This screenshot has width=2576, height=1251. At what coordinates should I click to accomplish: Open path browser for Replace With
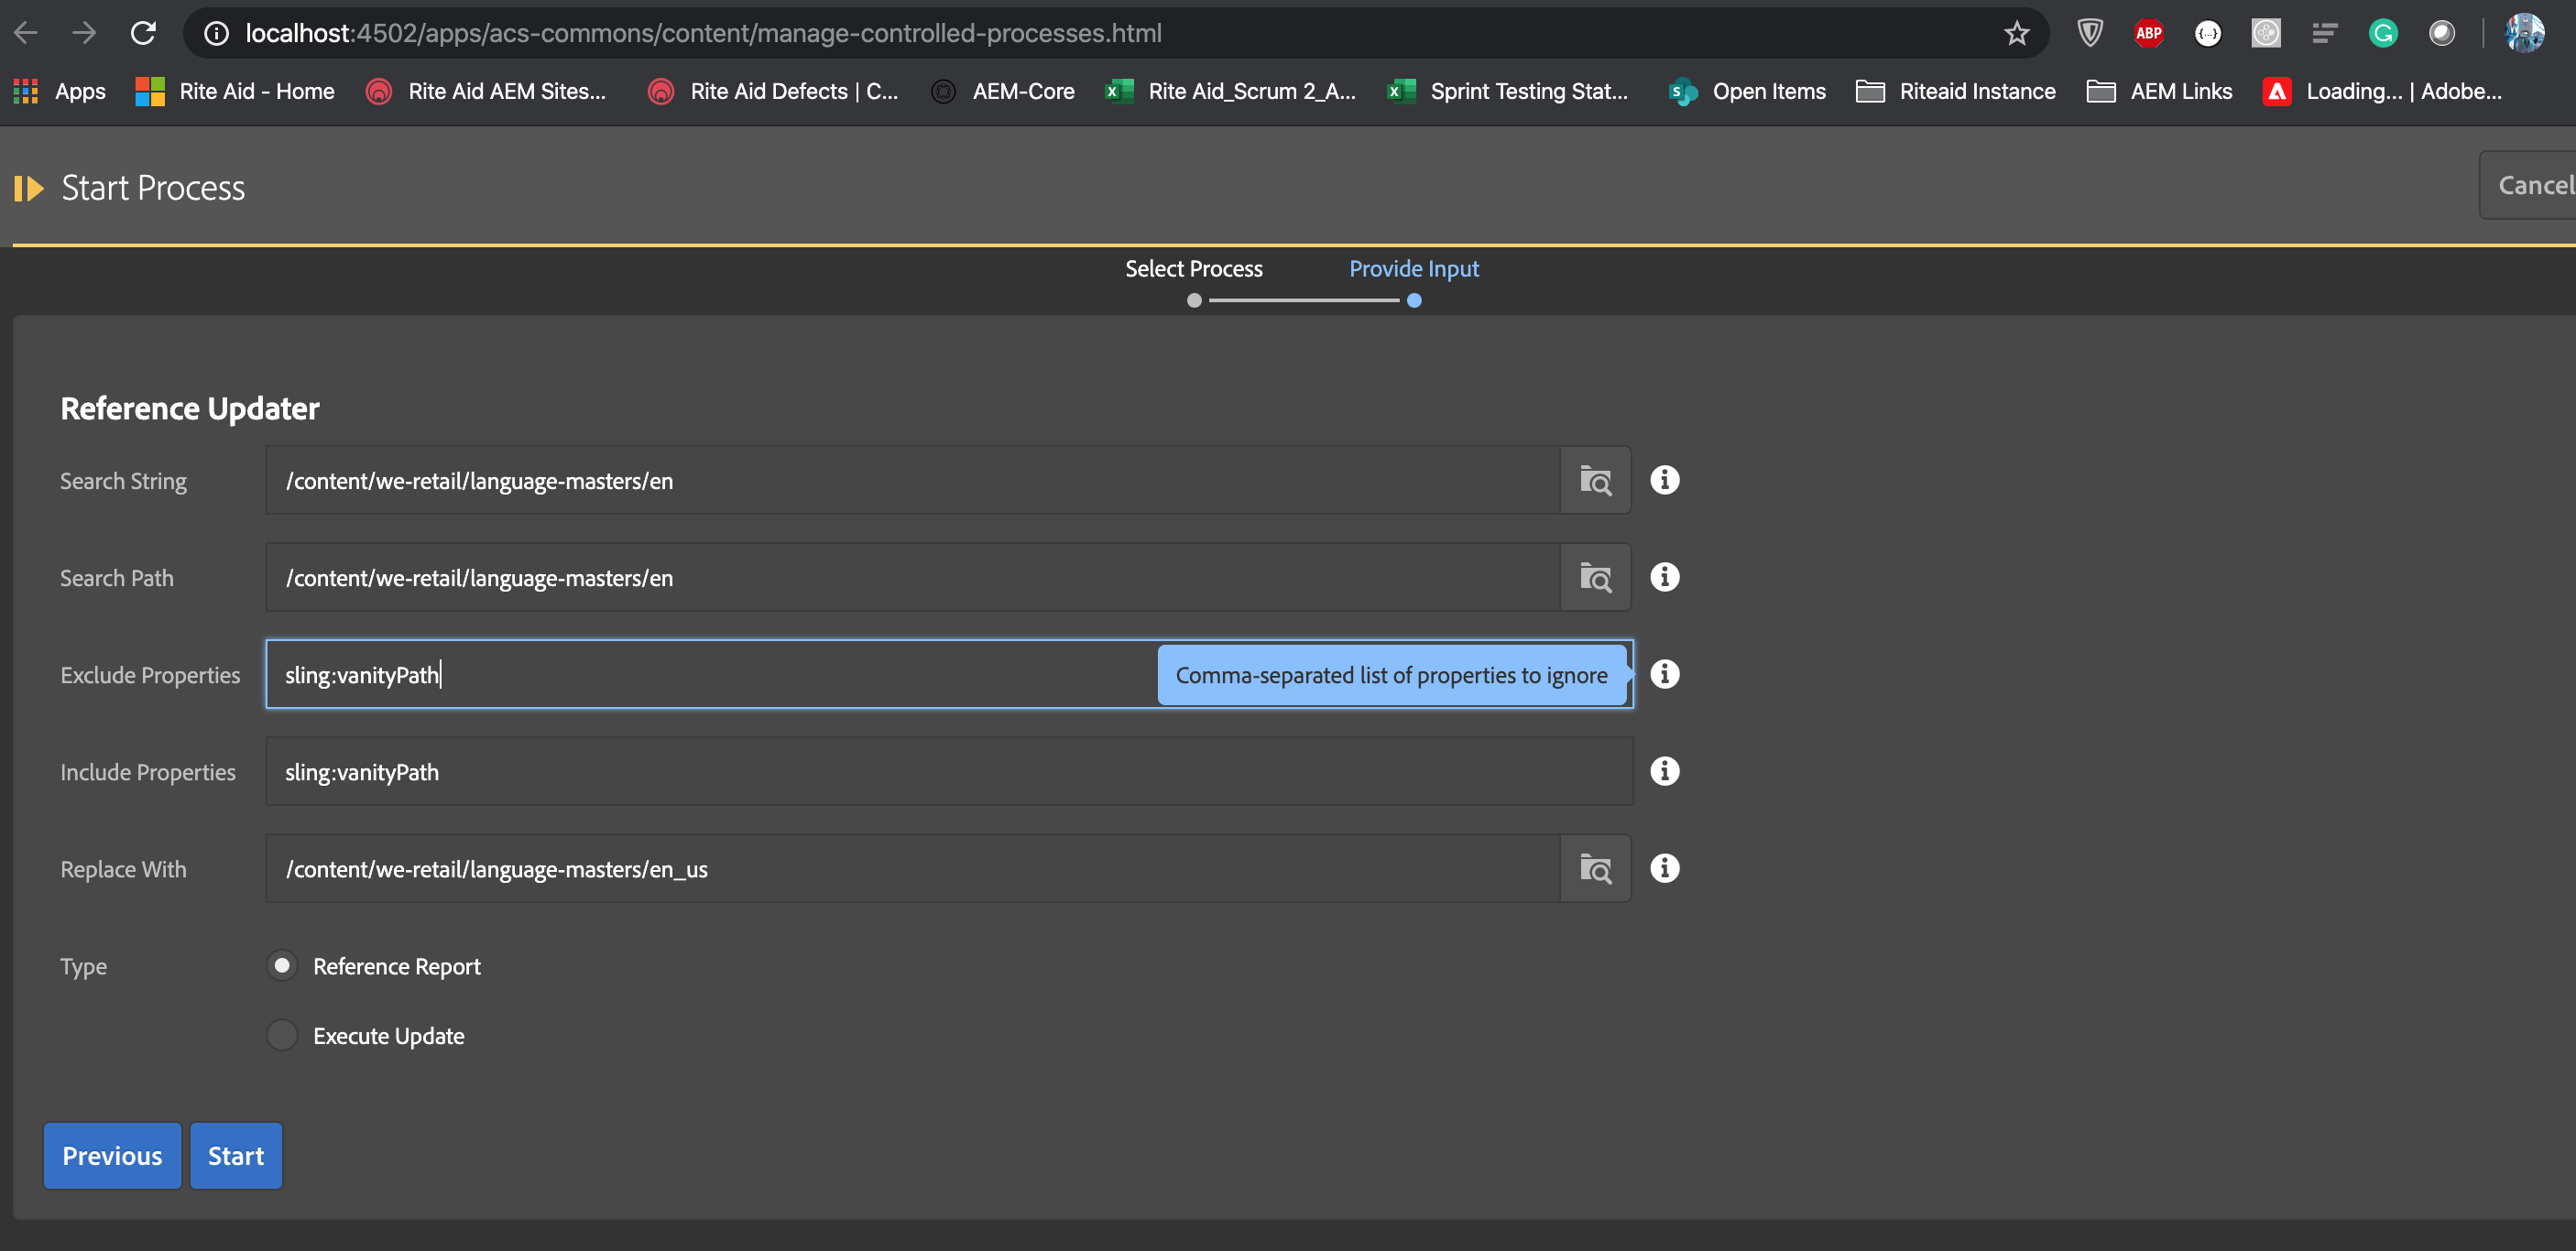1595,869
